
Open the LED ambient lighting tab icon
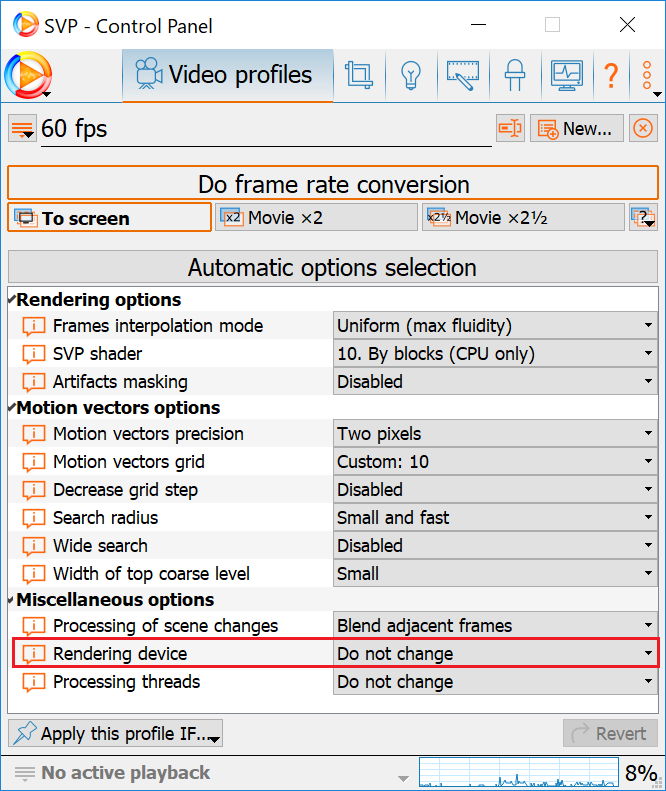(514, 75)
